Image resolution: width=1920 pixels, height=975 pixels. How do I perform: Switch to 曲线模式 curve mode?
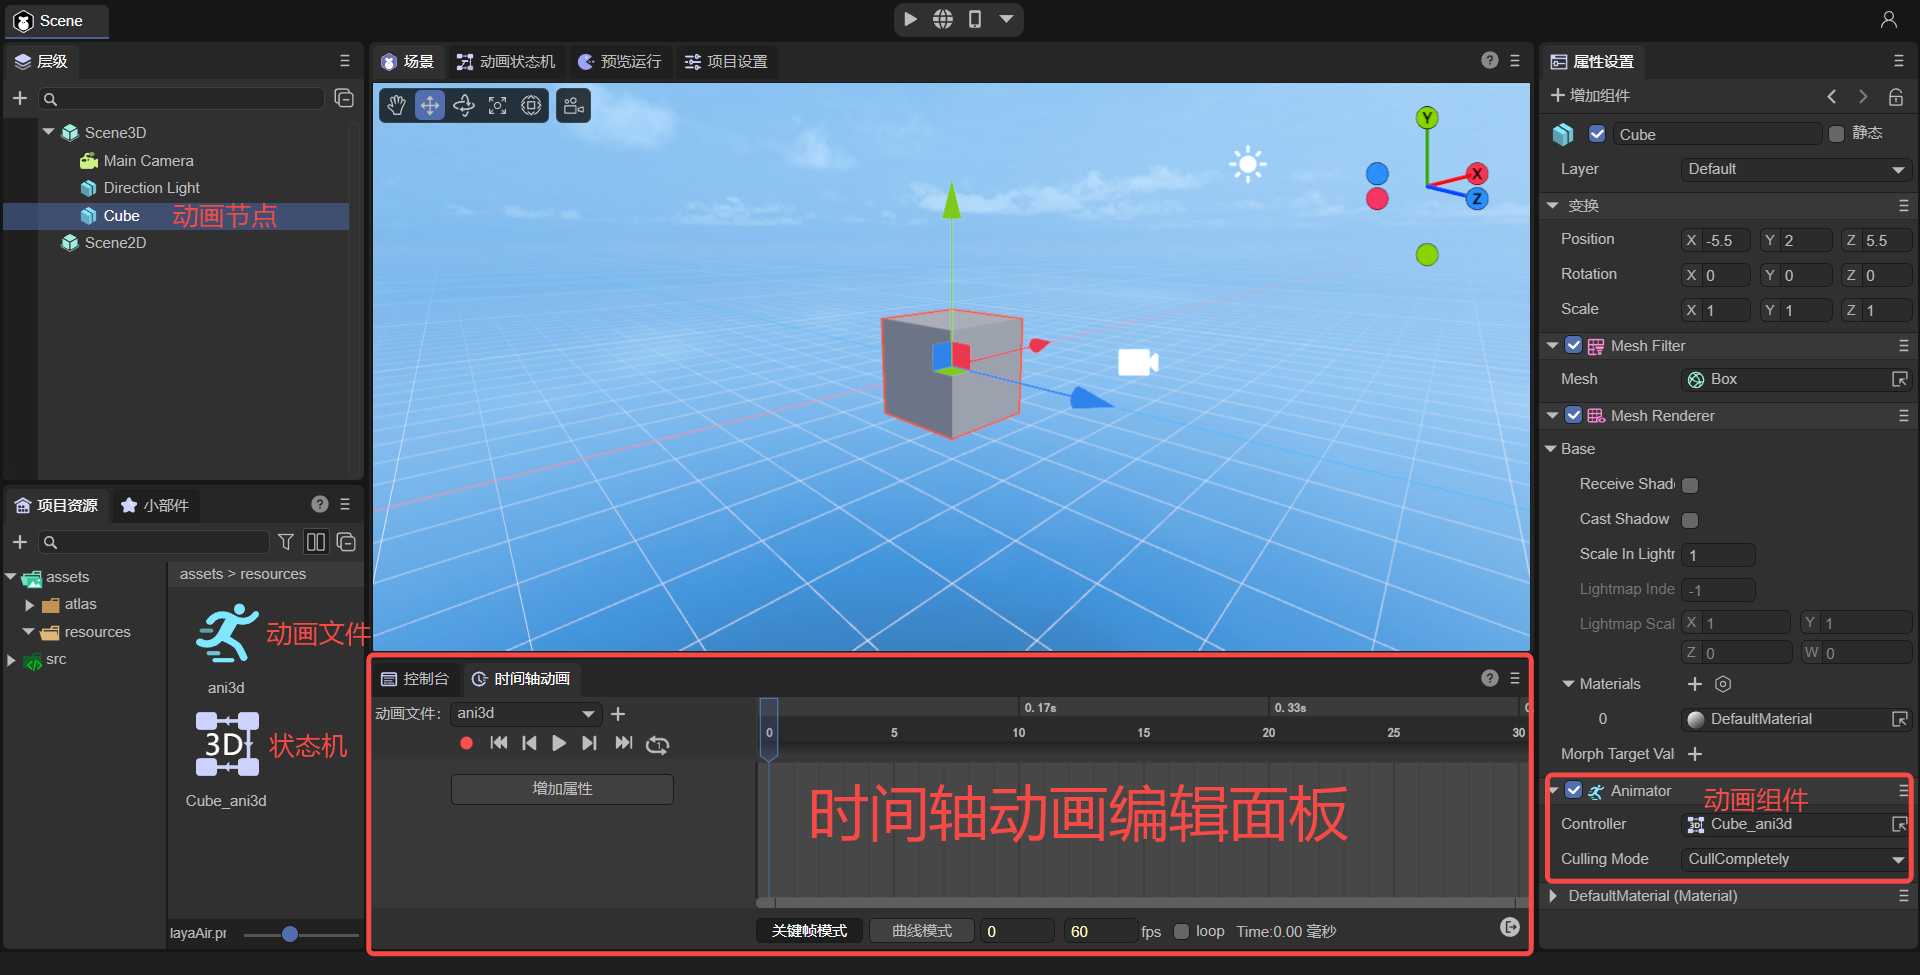pos(922,931)
